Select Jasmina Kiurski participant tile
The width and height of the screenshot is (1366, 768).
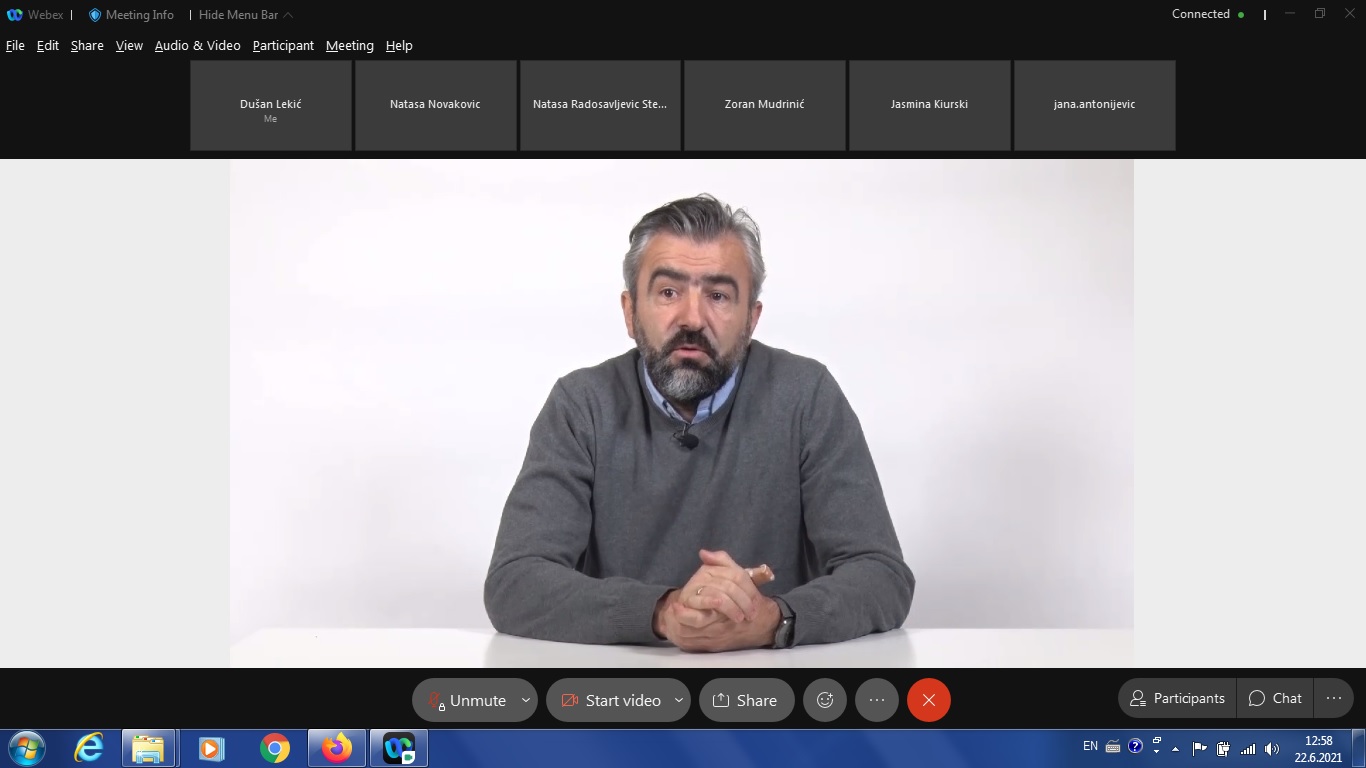click(x=929, y=105)
